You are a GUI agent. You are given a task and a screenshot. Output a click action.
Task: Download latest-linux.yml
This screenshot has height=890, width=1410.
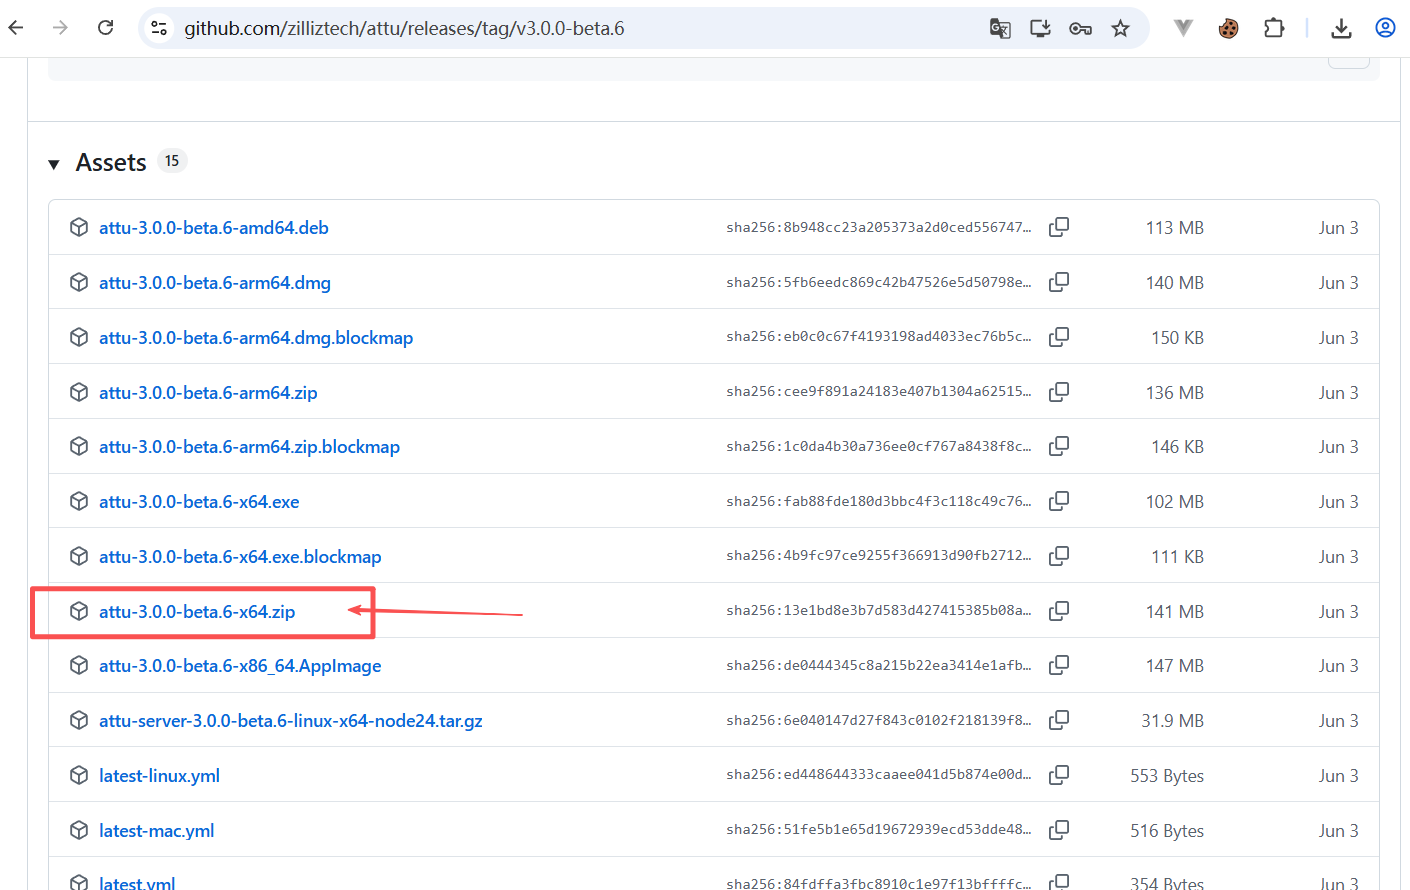click(159, 776)
